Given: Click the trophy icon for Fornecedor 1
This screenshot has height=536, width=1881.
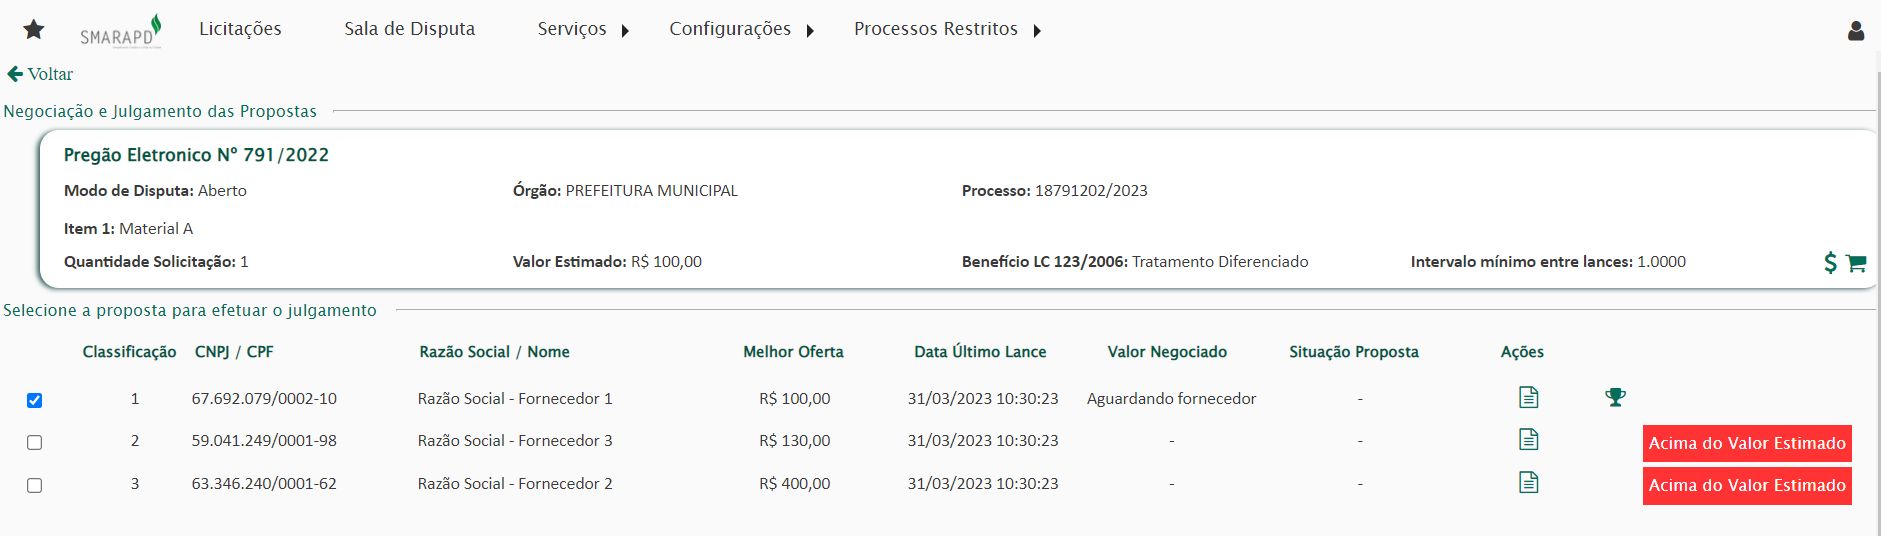Looking at the screenshot, I should pos(1615,398).
